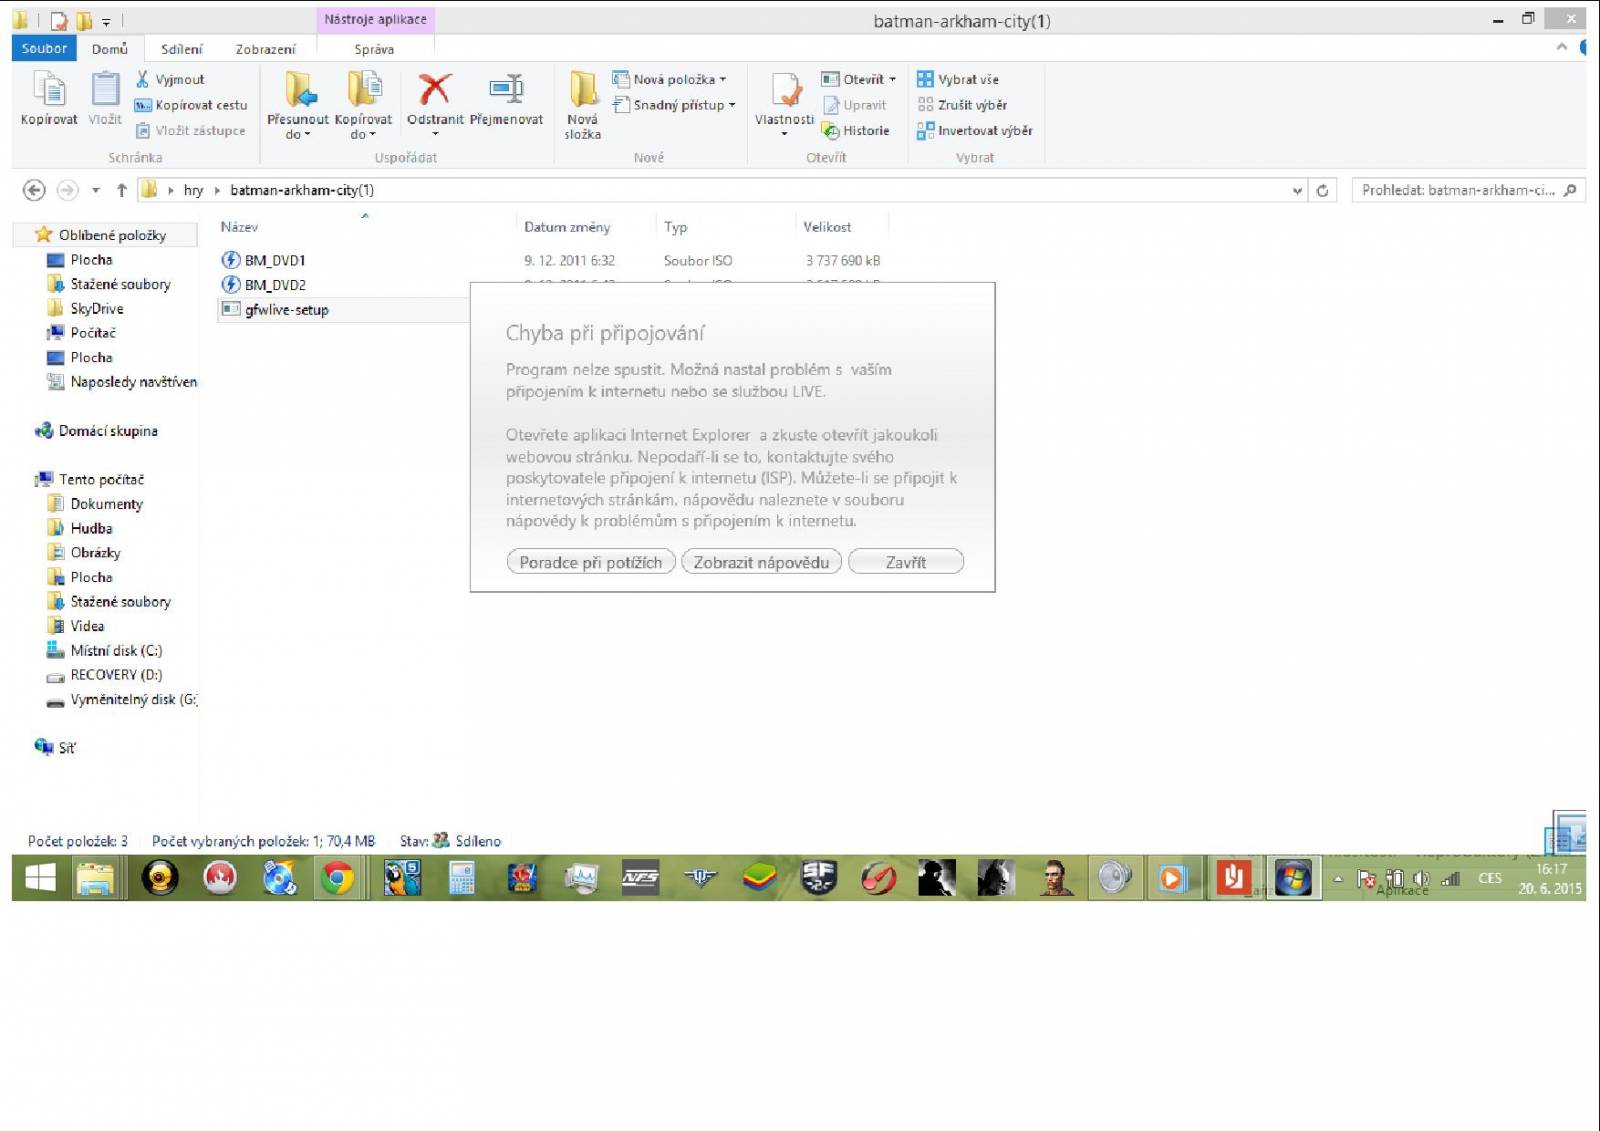The width and height of the screenshot is (1600, 1131).
Task: Select SkyDrive in the navigation pane
Action: (x=96, y=309)
